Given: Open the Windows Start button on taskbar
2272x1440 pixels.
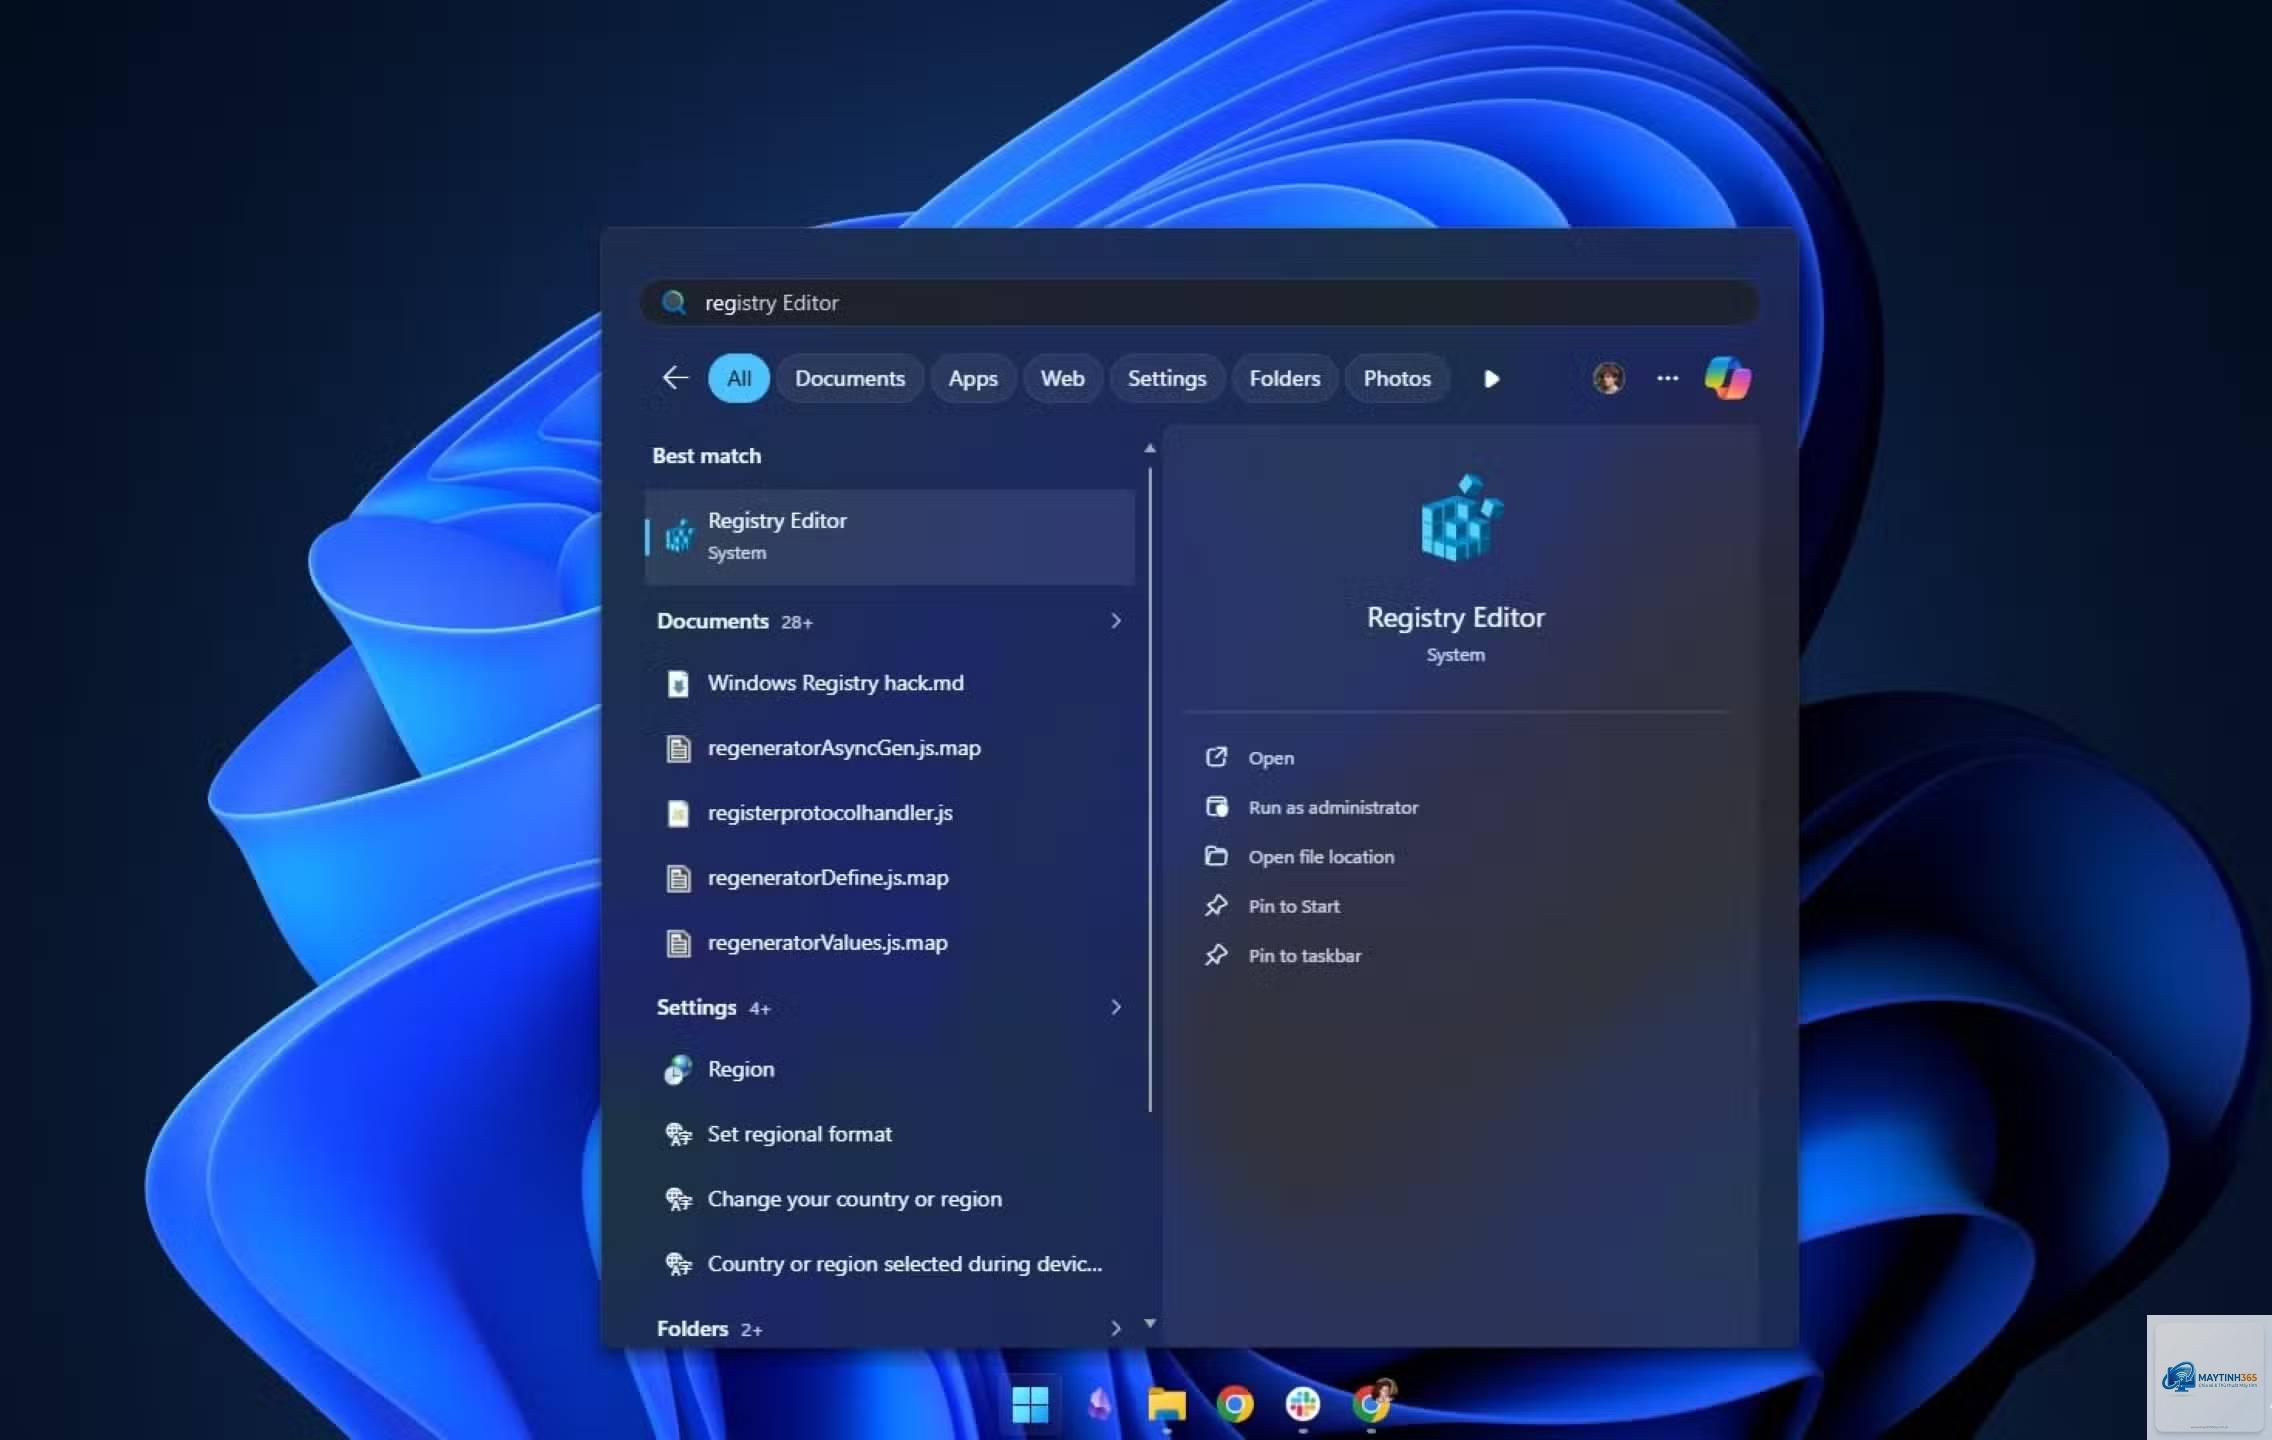Looking at the screenshot, I should point(1030,1404).
